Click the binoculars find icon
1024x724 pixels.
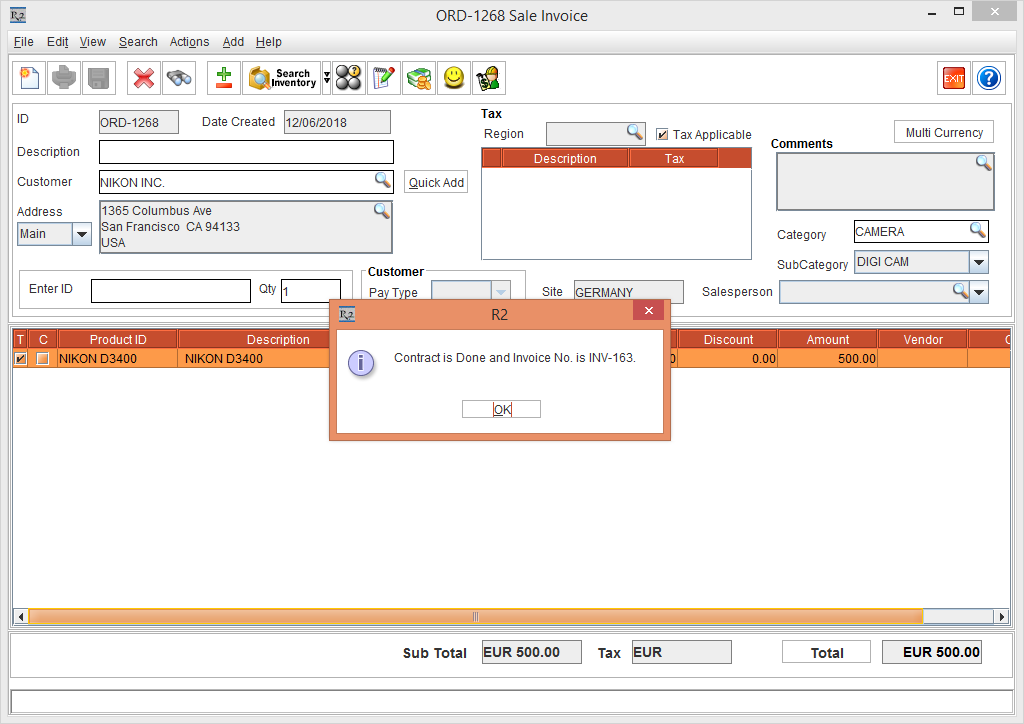[x=179, y=78]
